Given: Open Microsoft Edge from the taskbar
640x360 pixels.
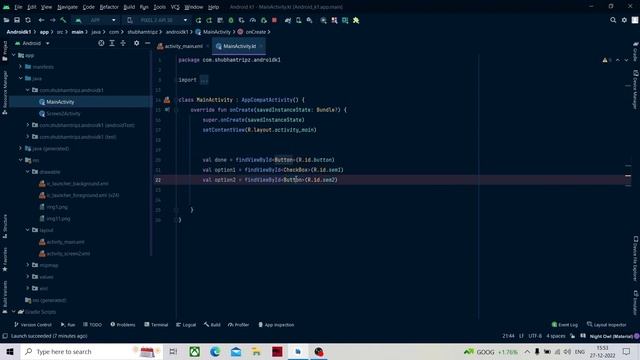Looking at the screenshot, I should [215, 351].
